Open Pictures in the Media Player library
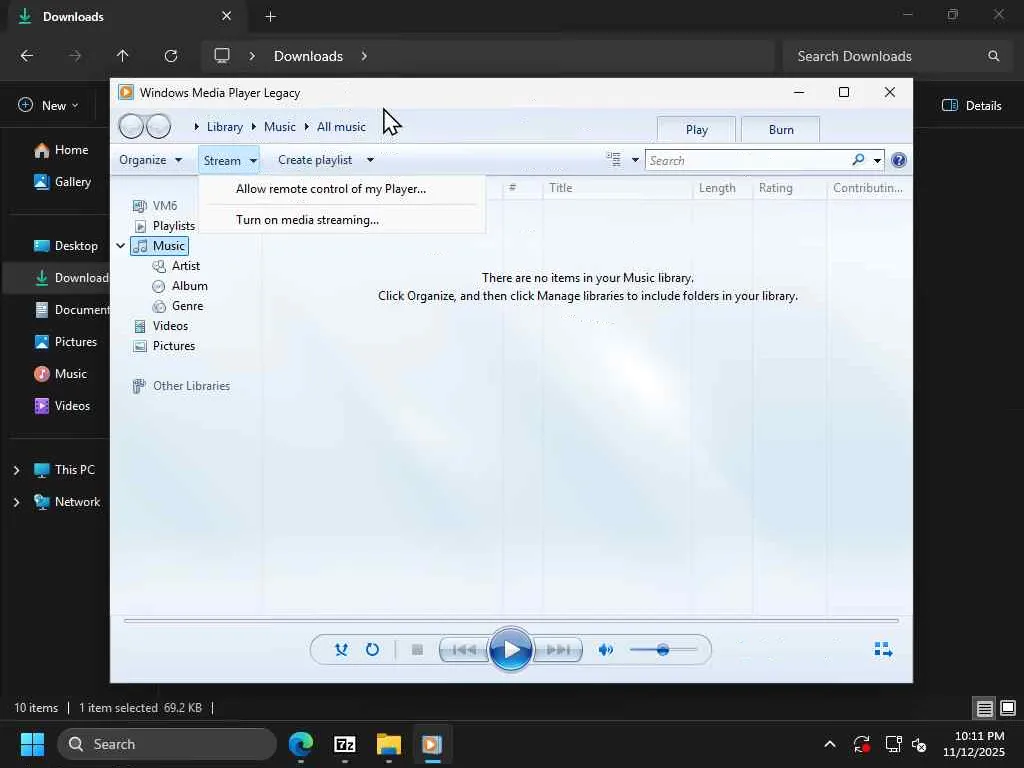Screen dimensions: 1024x768 [x=164, y=346]
